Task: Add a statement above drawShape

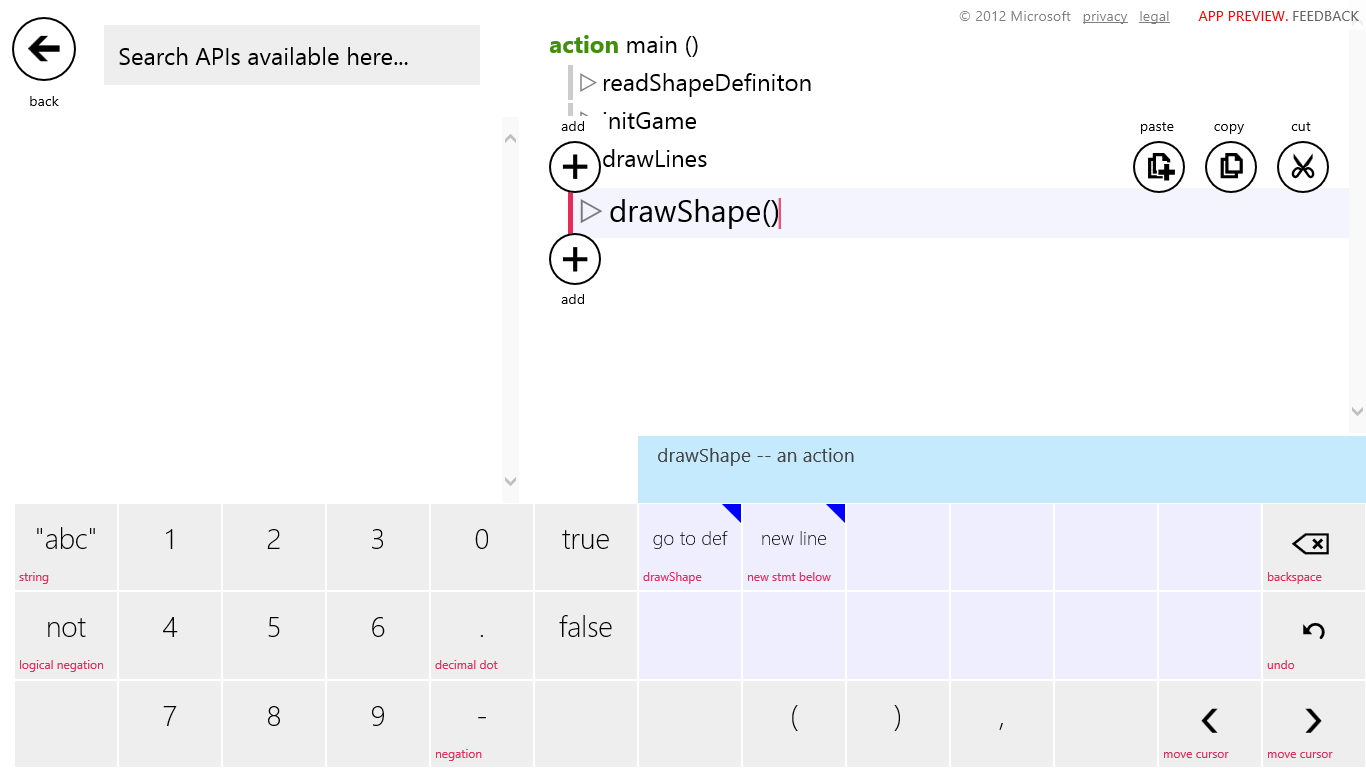Action: click(574, 167)
